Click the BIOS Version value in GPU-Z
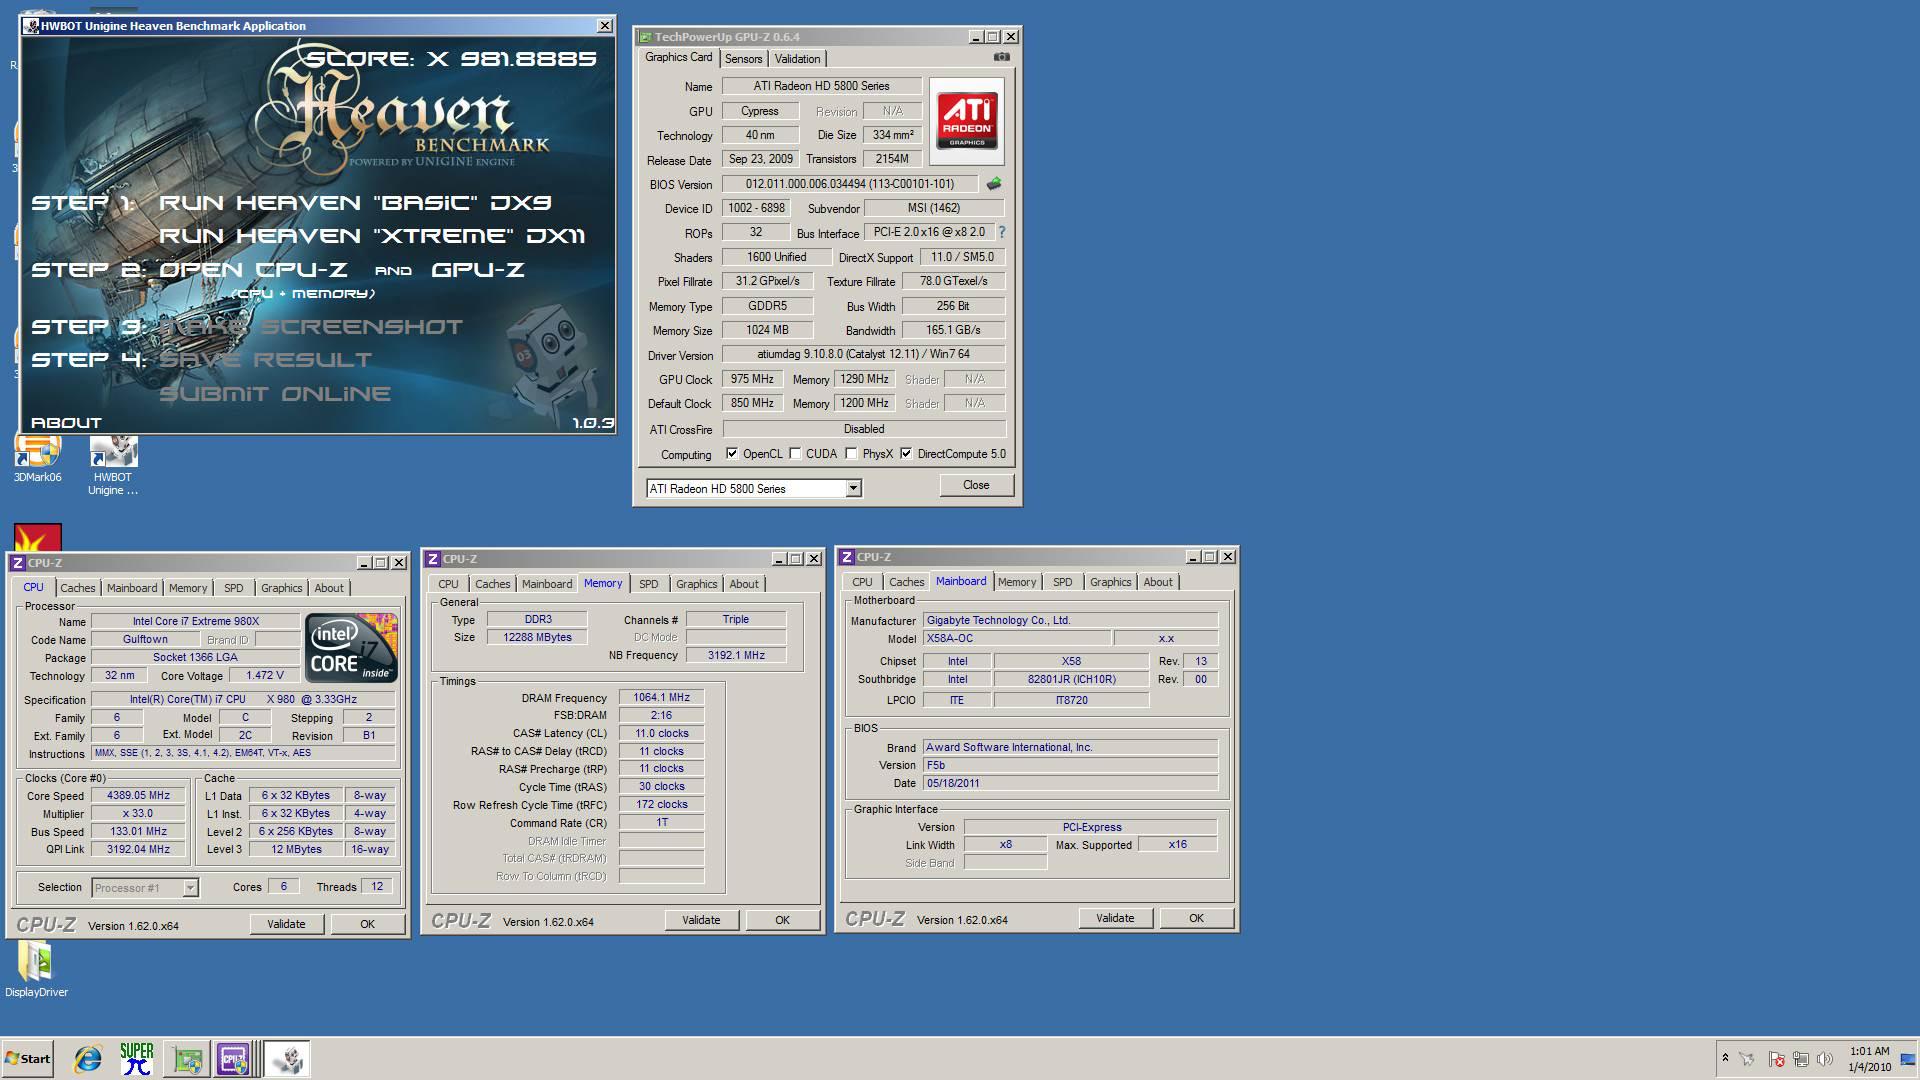 (850, 184)
